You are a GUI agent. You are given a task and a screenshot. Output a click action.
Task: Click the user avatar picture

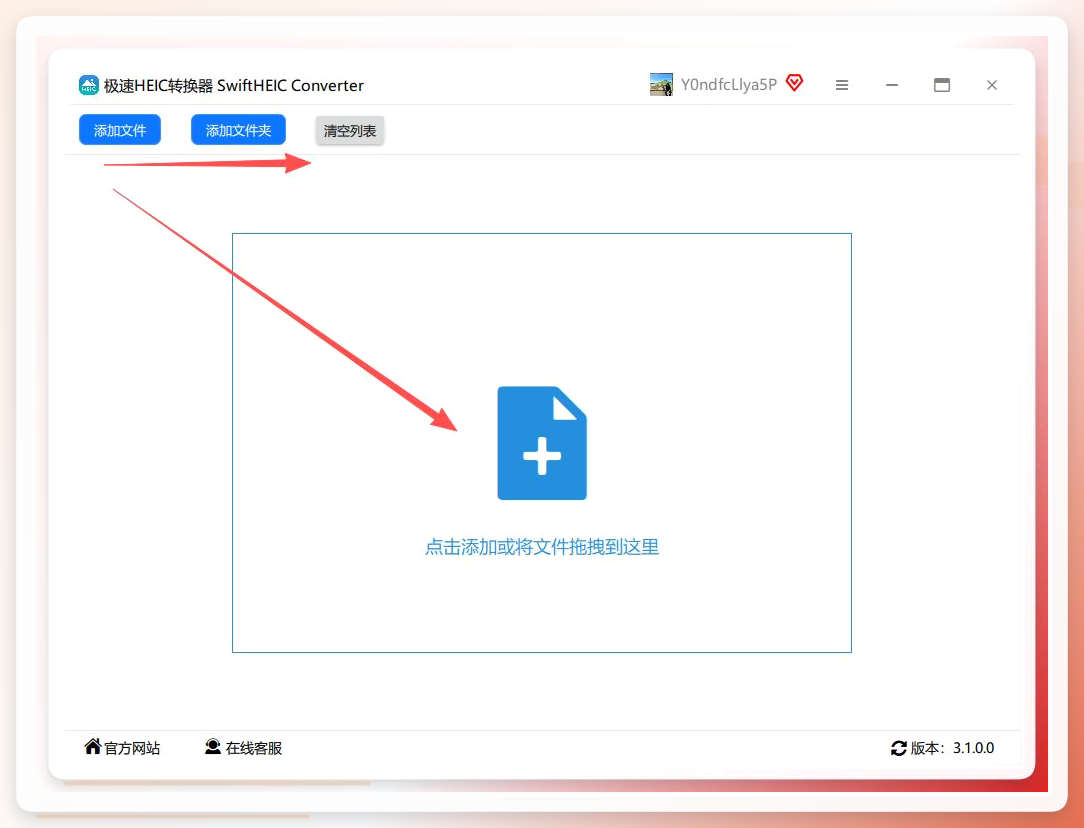pos(662,84)
